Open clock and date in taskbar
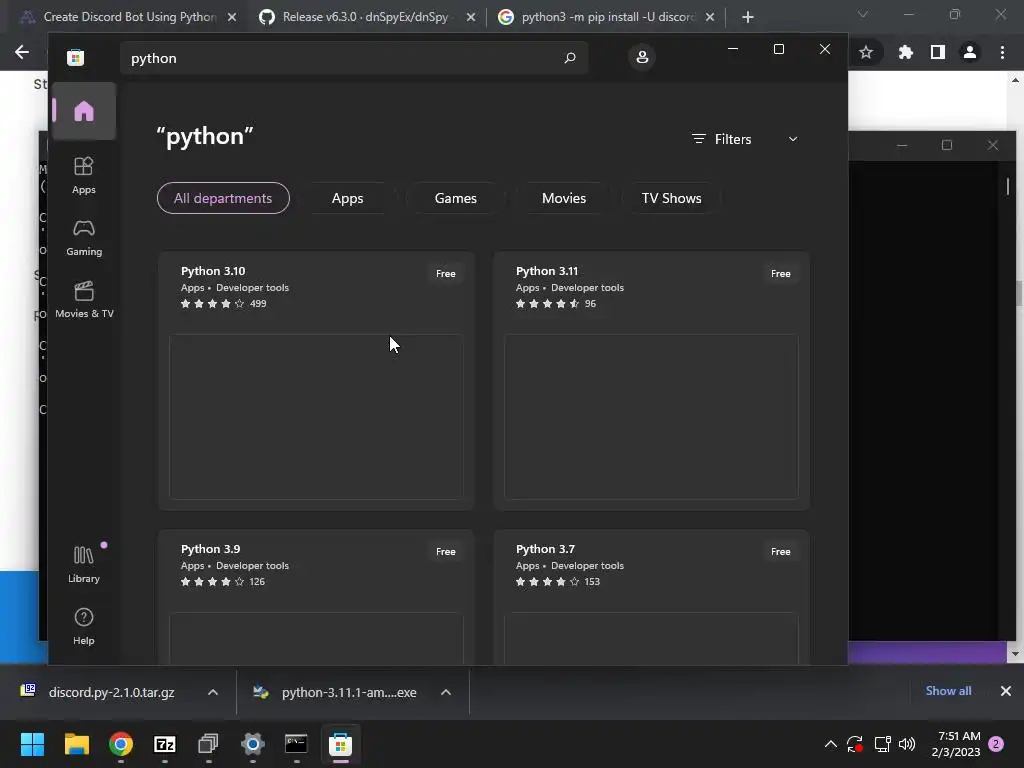 956,744
